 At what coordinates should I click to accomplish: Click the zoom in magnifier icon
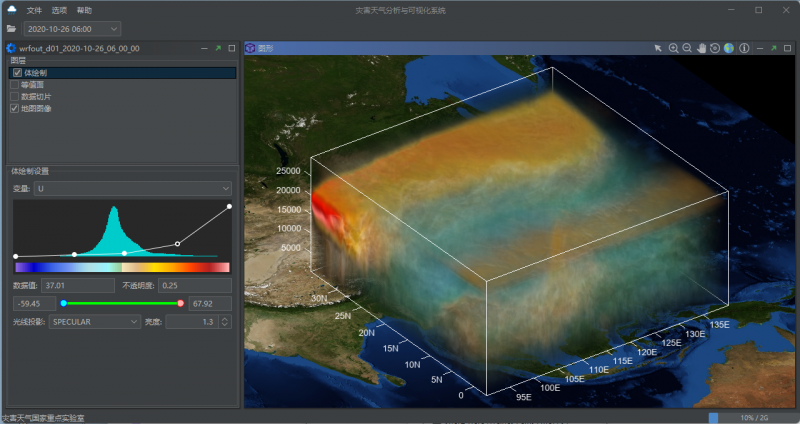coord(674,48)
